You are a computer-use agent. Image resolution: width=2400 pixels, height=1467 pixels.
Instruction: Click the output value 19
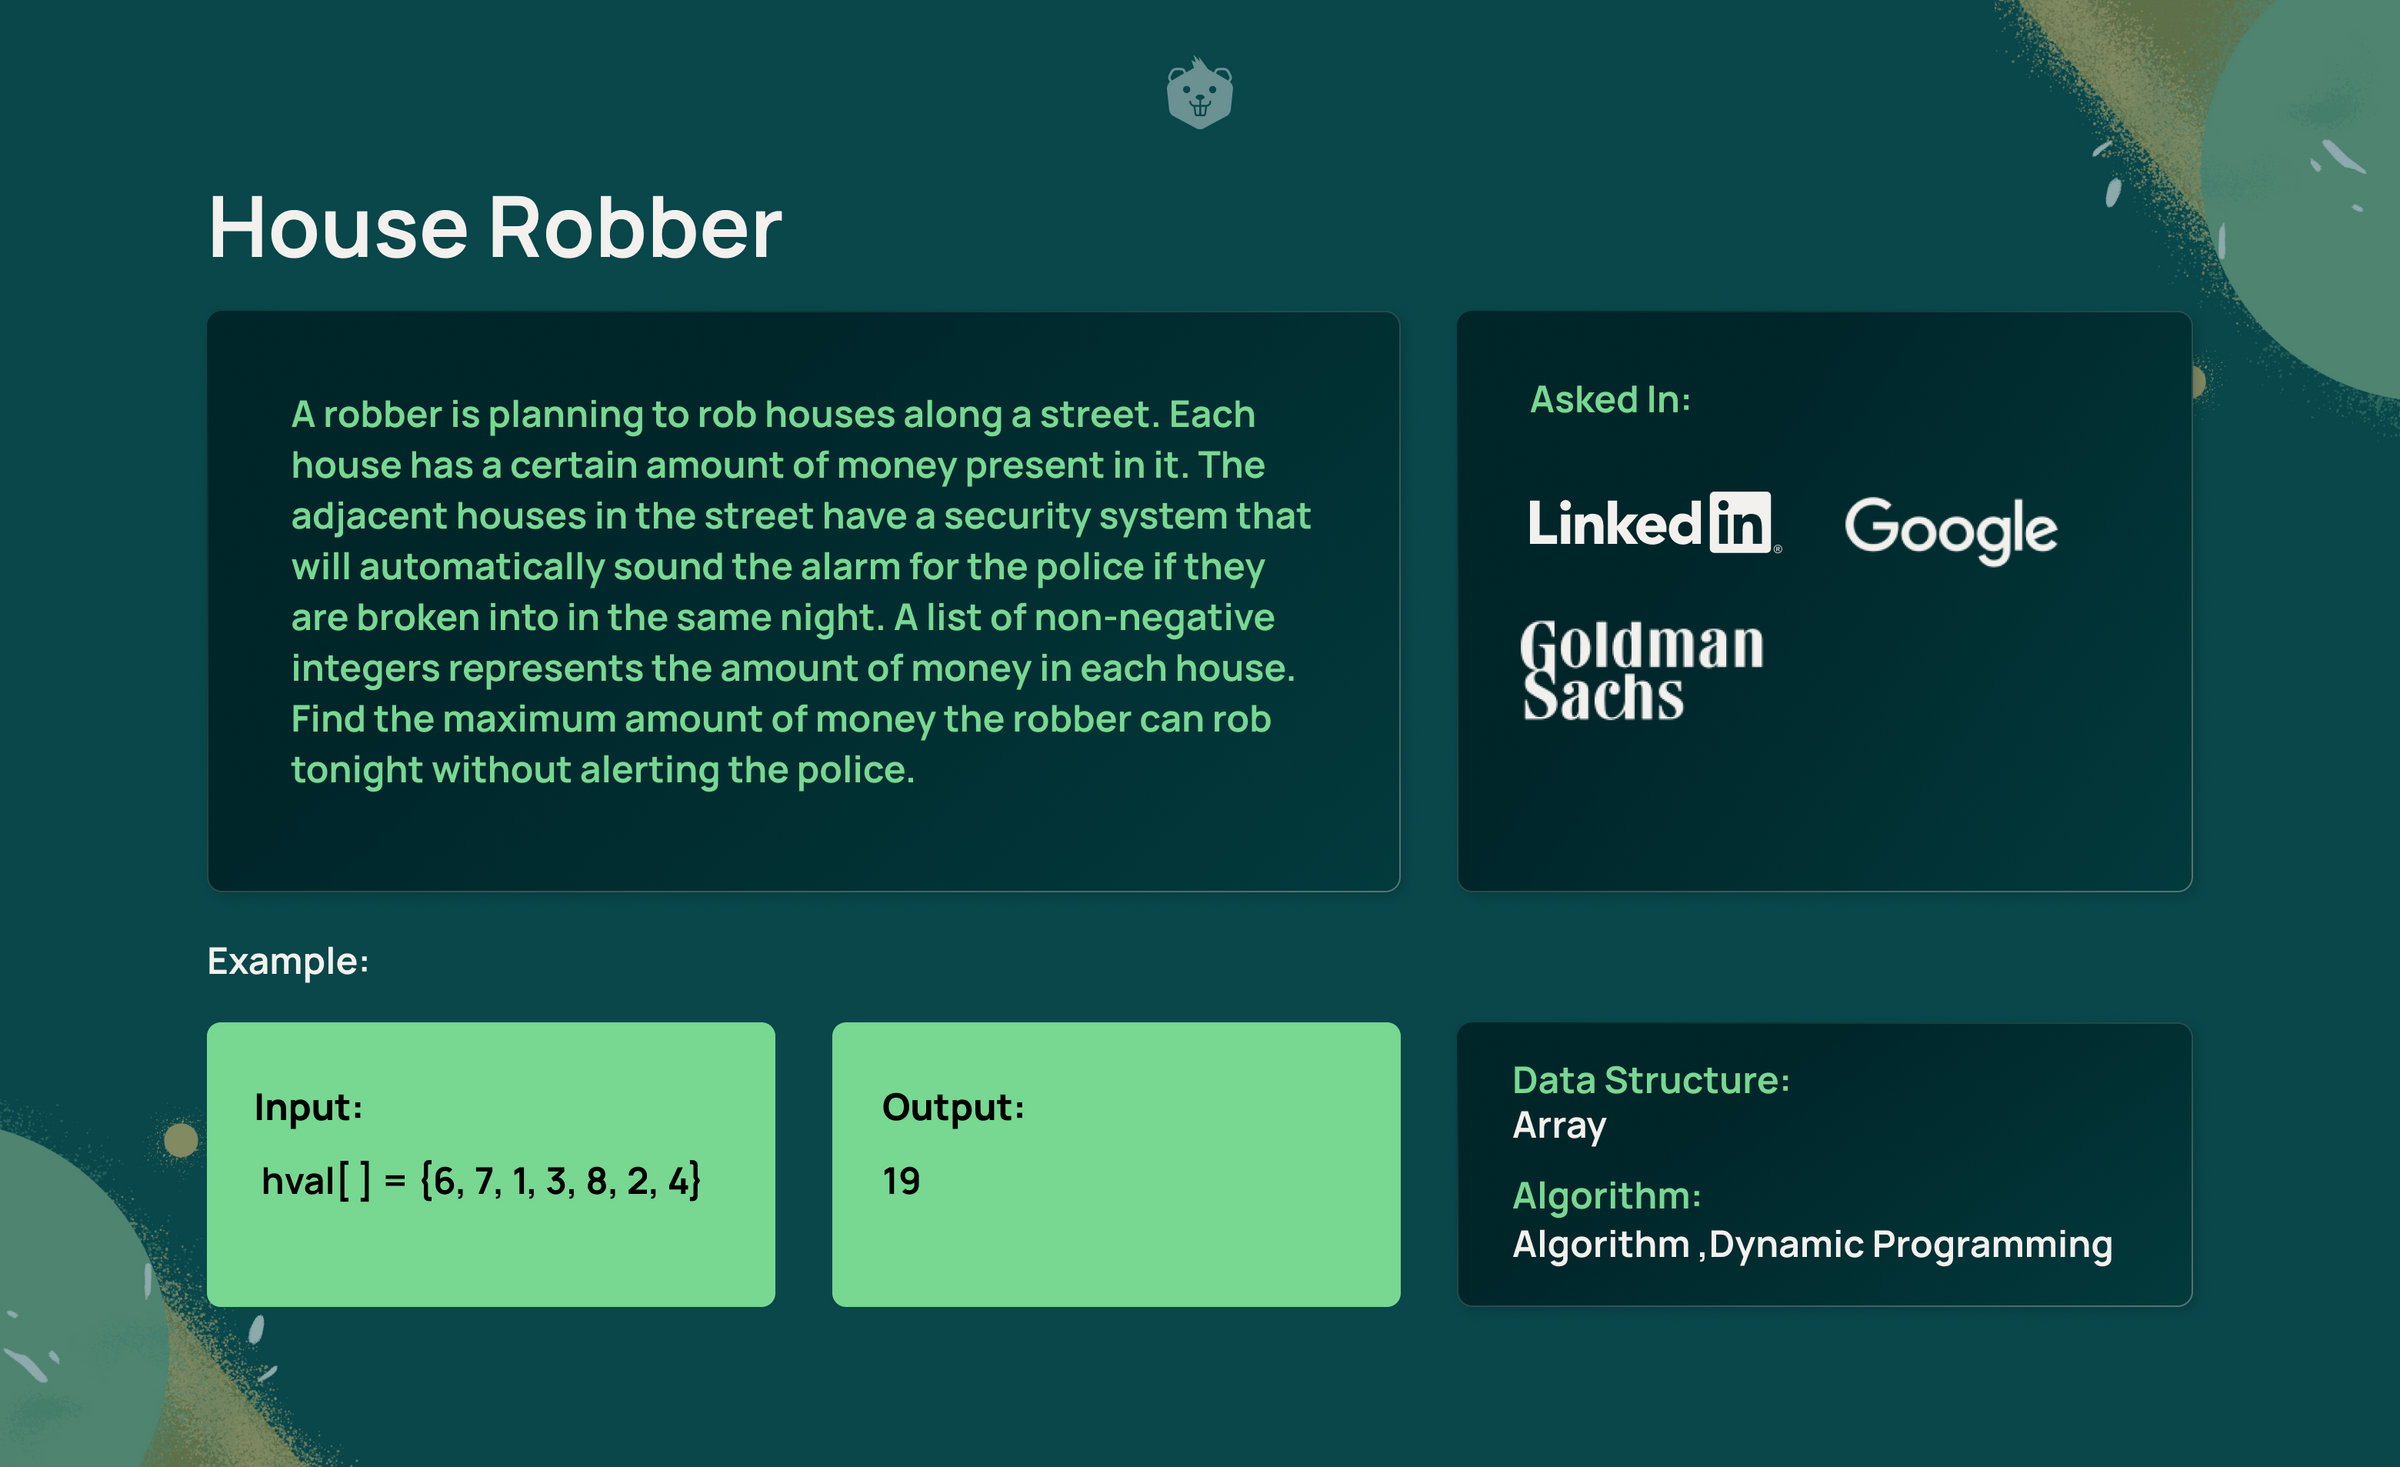pyautogui.click(x=901, y=1181)
